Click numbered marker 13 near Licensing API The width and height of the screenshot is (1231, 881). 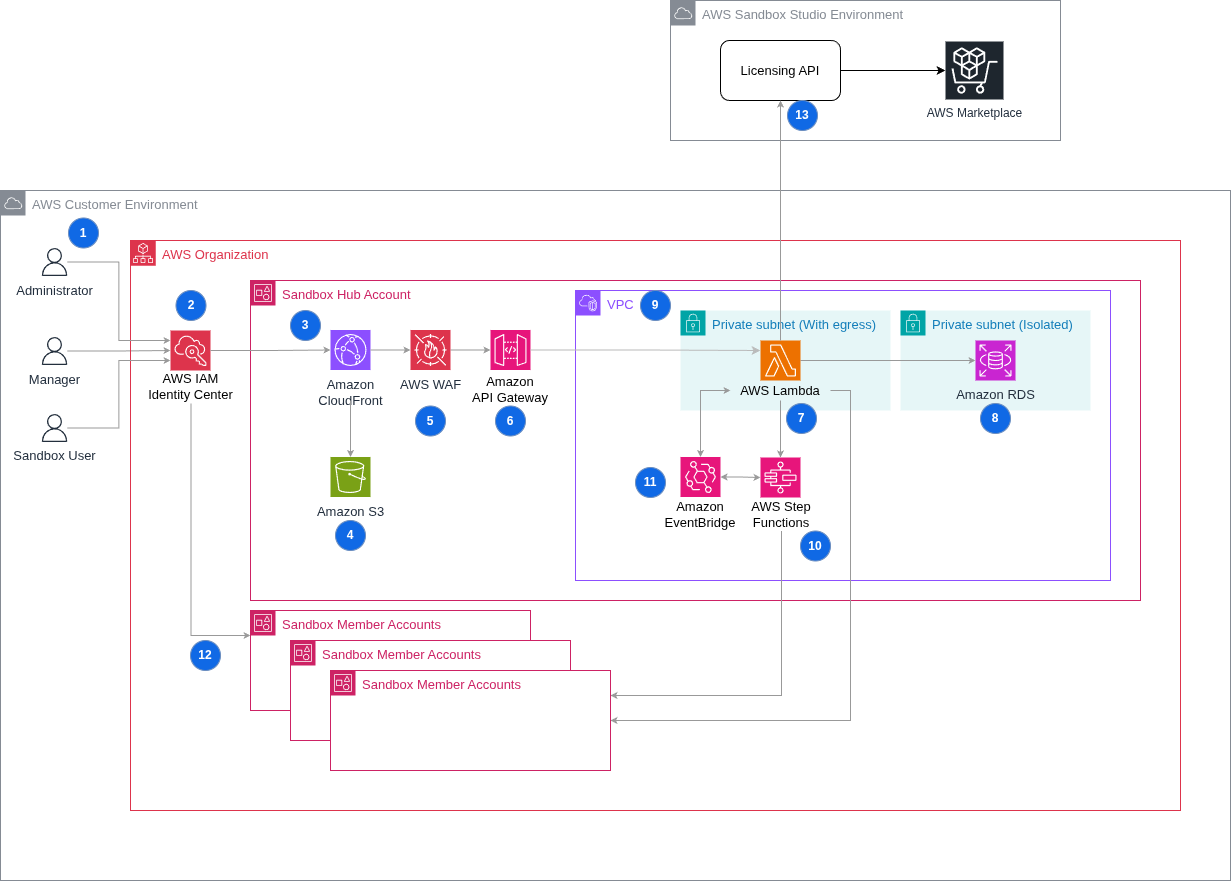click(802, 116)
